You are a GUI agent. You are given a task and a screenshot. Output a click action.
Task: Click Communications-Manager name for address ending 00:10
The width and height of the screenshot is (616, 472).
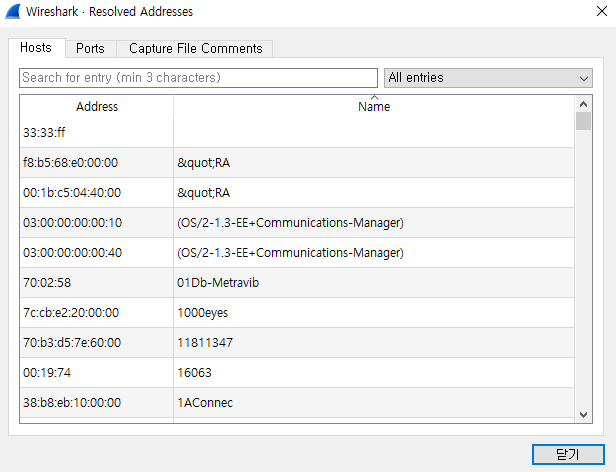tap(290, 223)
